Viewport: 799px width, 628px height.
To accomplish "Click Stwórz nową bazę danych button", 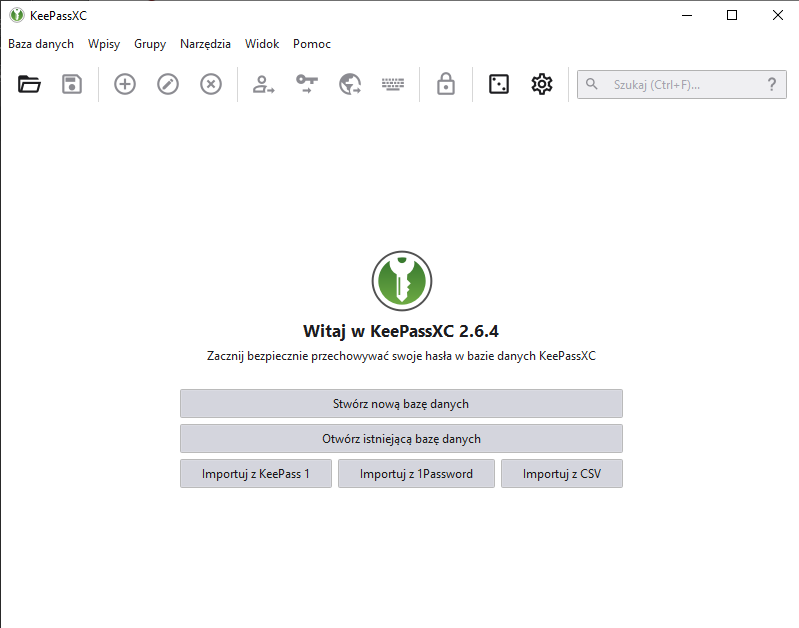I will [x=401, y=404].
